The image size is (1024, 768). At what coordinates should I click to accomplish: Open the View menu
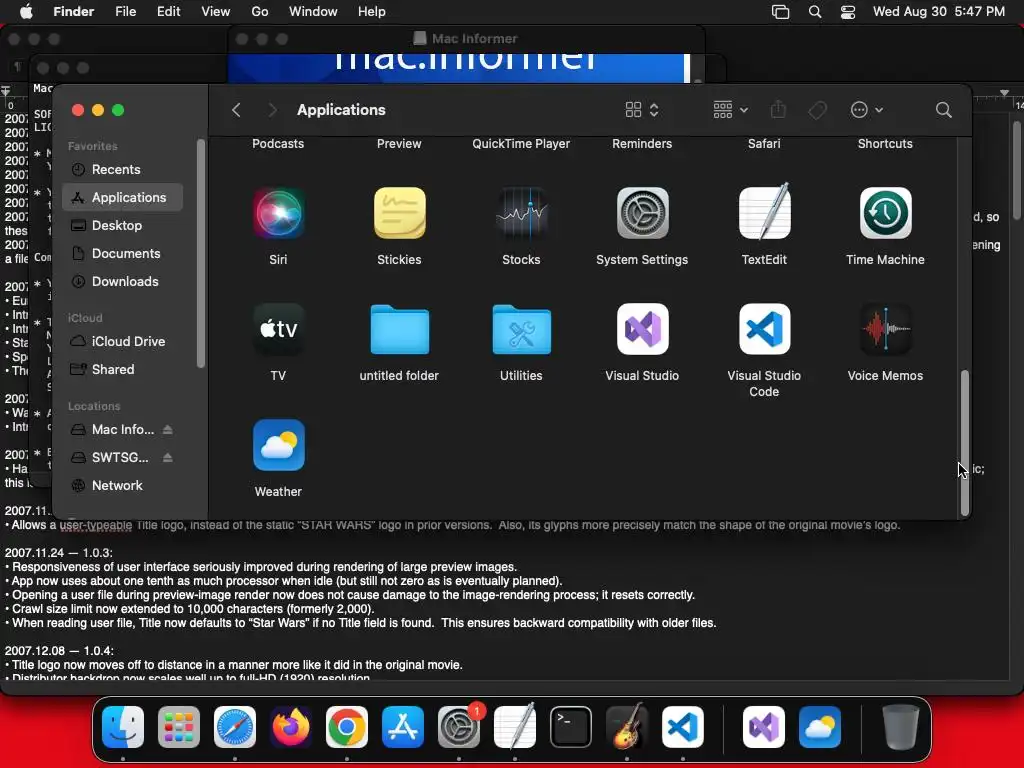click(x=216, y=11)
